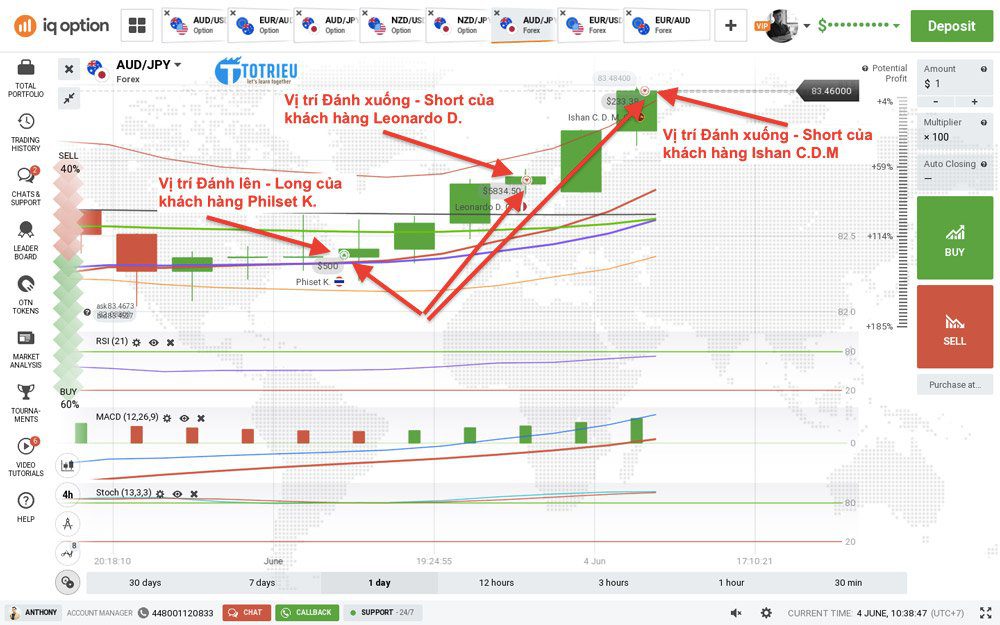Switch to the EUR/USD Forex tab
Screen dimensions: 1000x625
click(x=590, y=26)
